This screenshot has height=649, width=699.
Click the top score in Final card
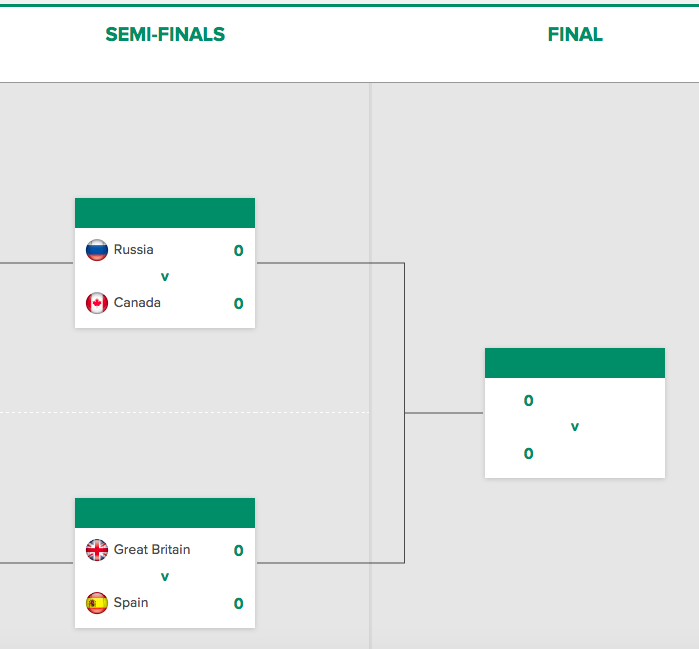(x=528, y=401)
